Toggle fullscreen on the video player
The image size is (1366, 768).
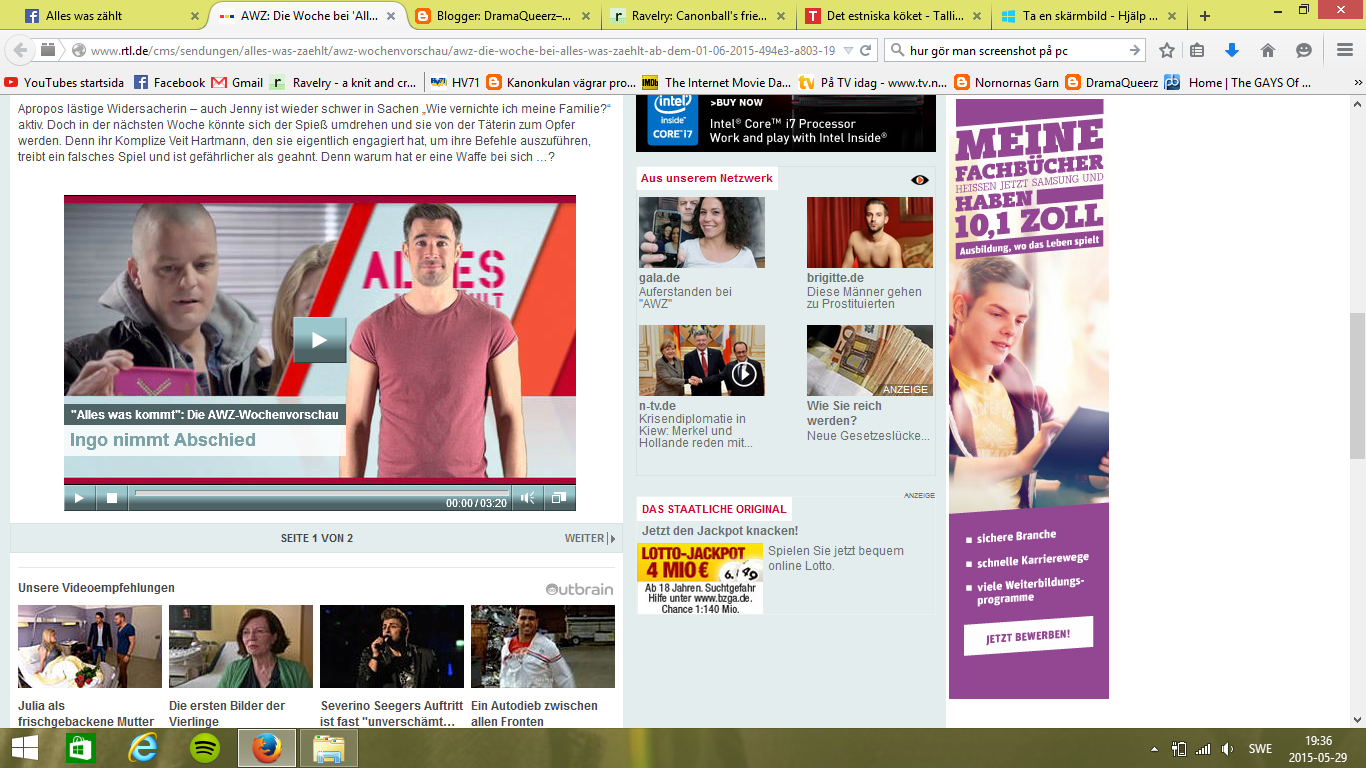pos(560,497)
